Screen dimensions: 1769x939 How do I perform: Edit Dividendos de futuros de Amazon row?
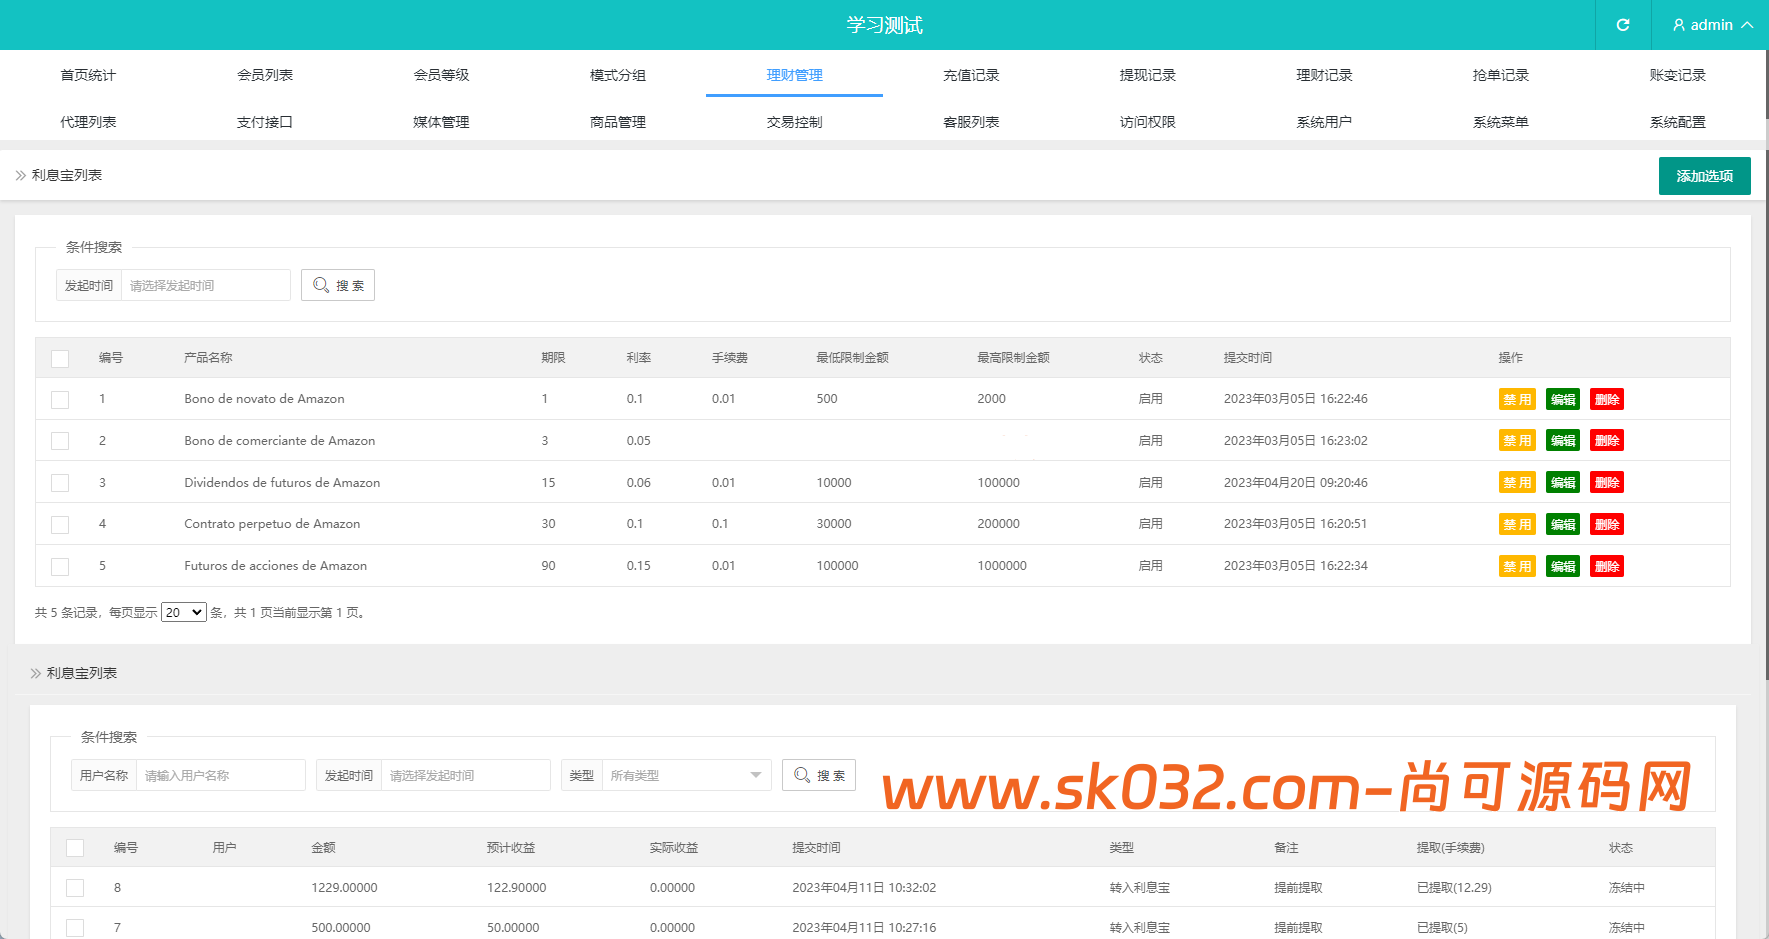click(x=1562, y=482)
